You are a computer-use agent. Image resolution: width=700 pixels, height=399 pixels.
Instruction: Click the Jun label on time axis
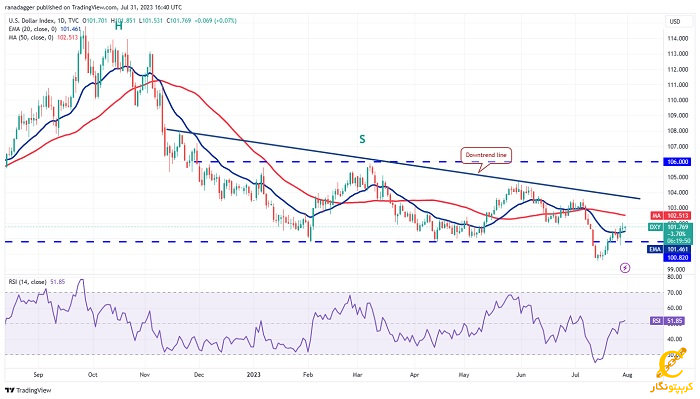click(x=521, y=375)
